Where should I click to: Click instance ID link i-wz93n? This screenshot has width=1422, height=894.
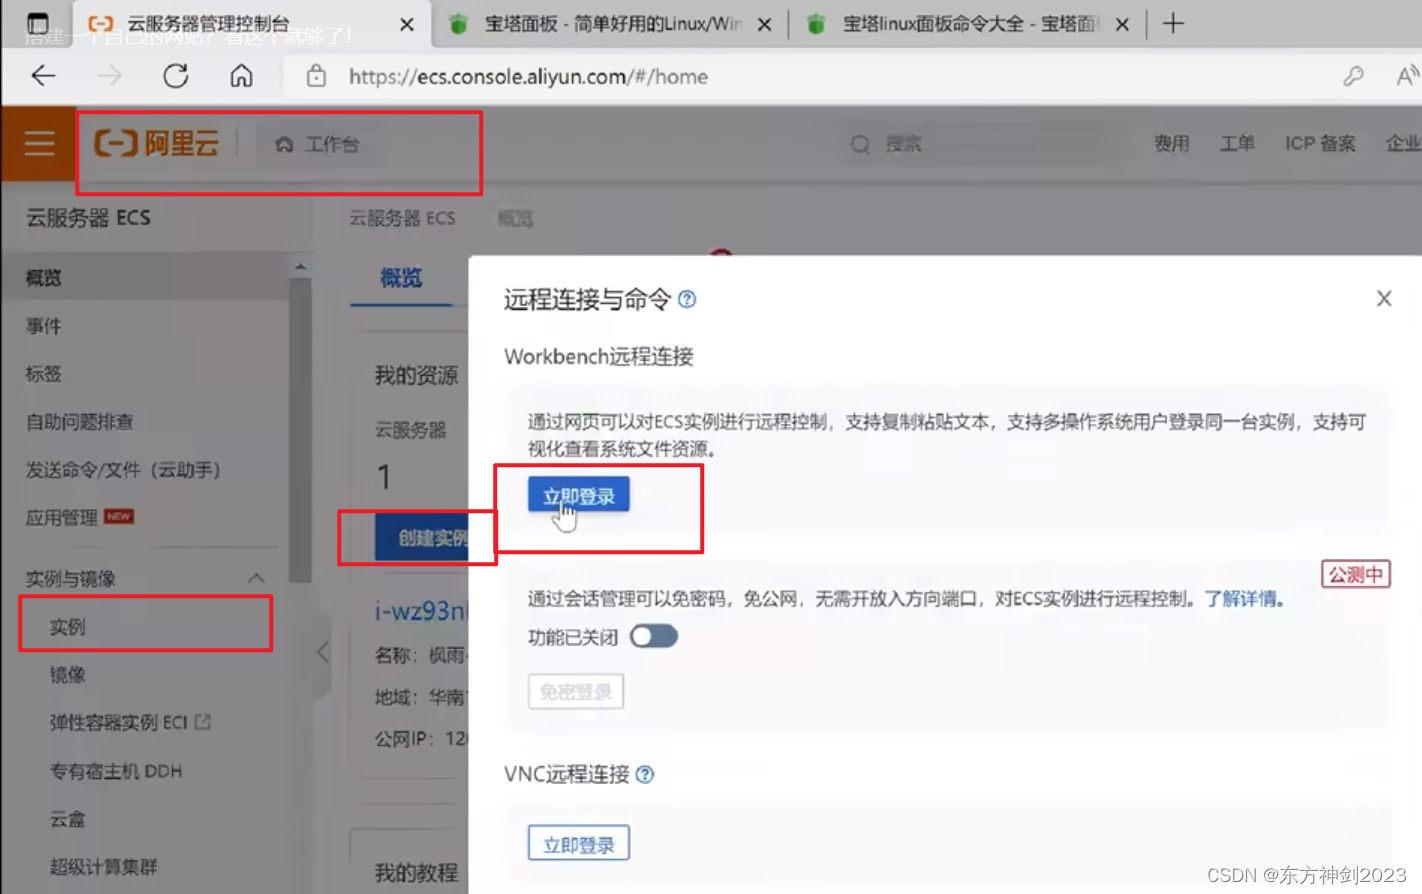[421, 611]
